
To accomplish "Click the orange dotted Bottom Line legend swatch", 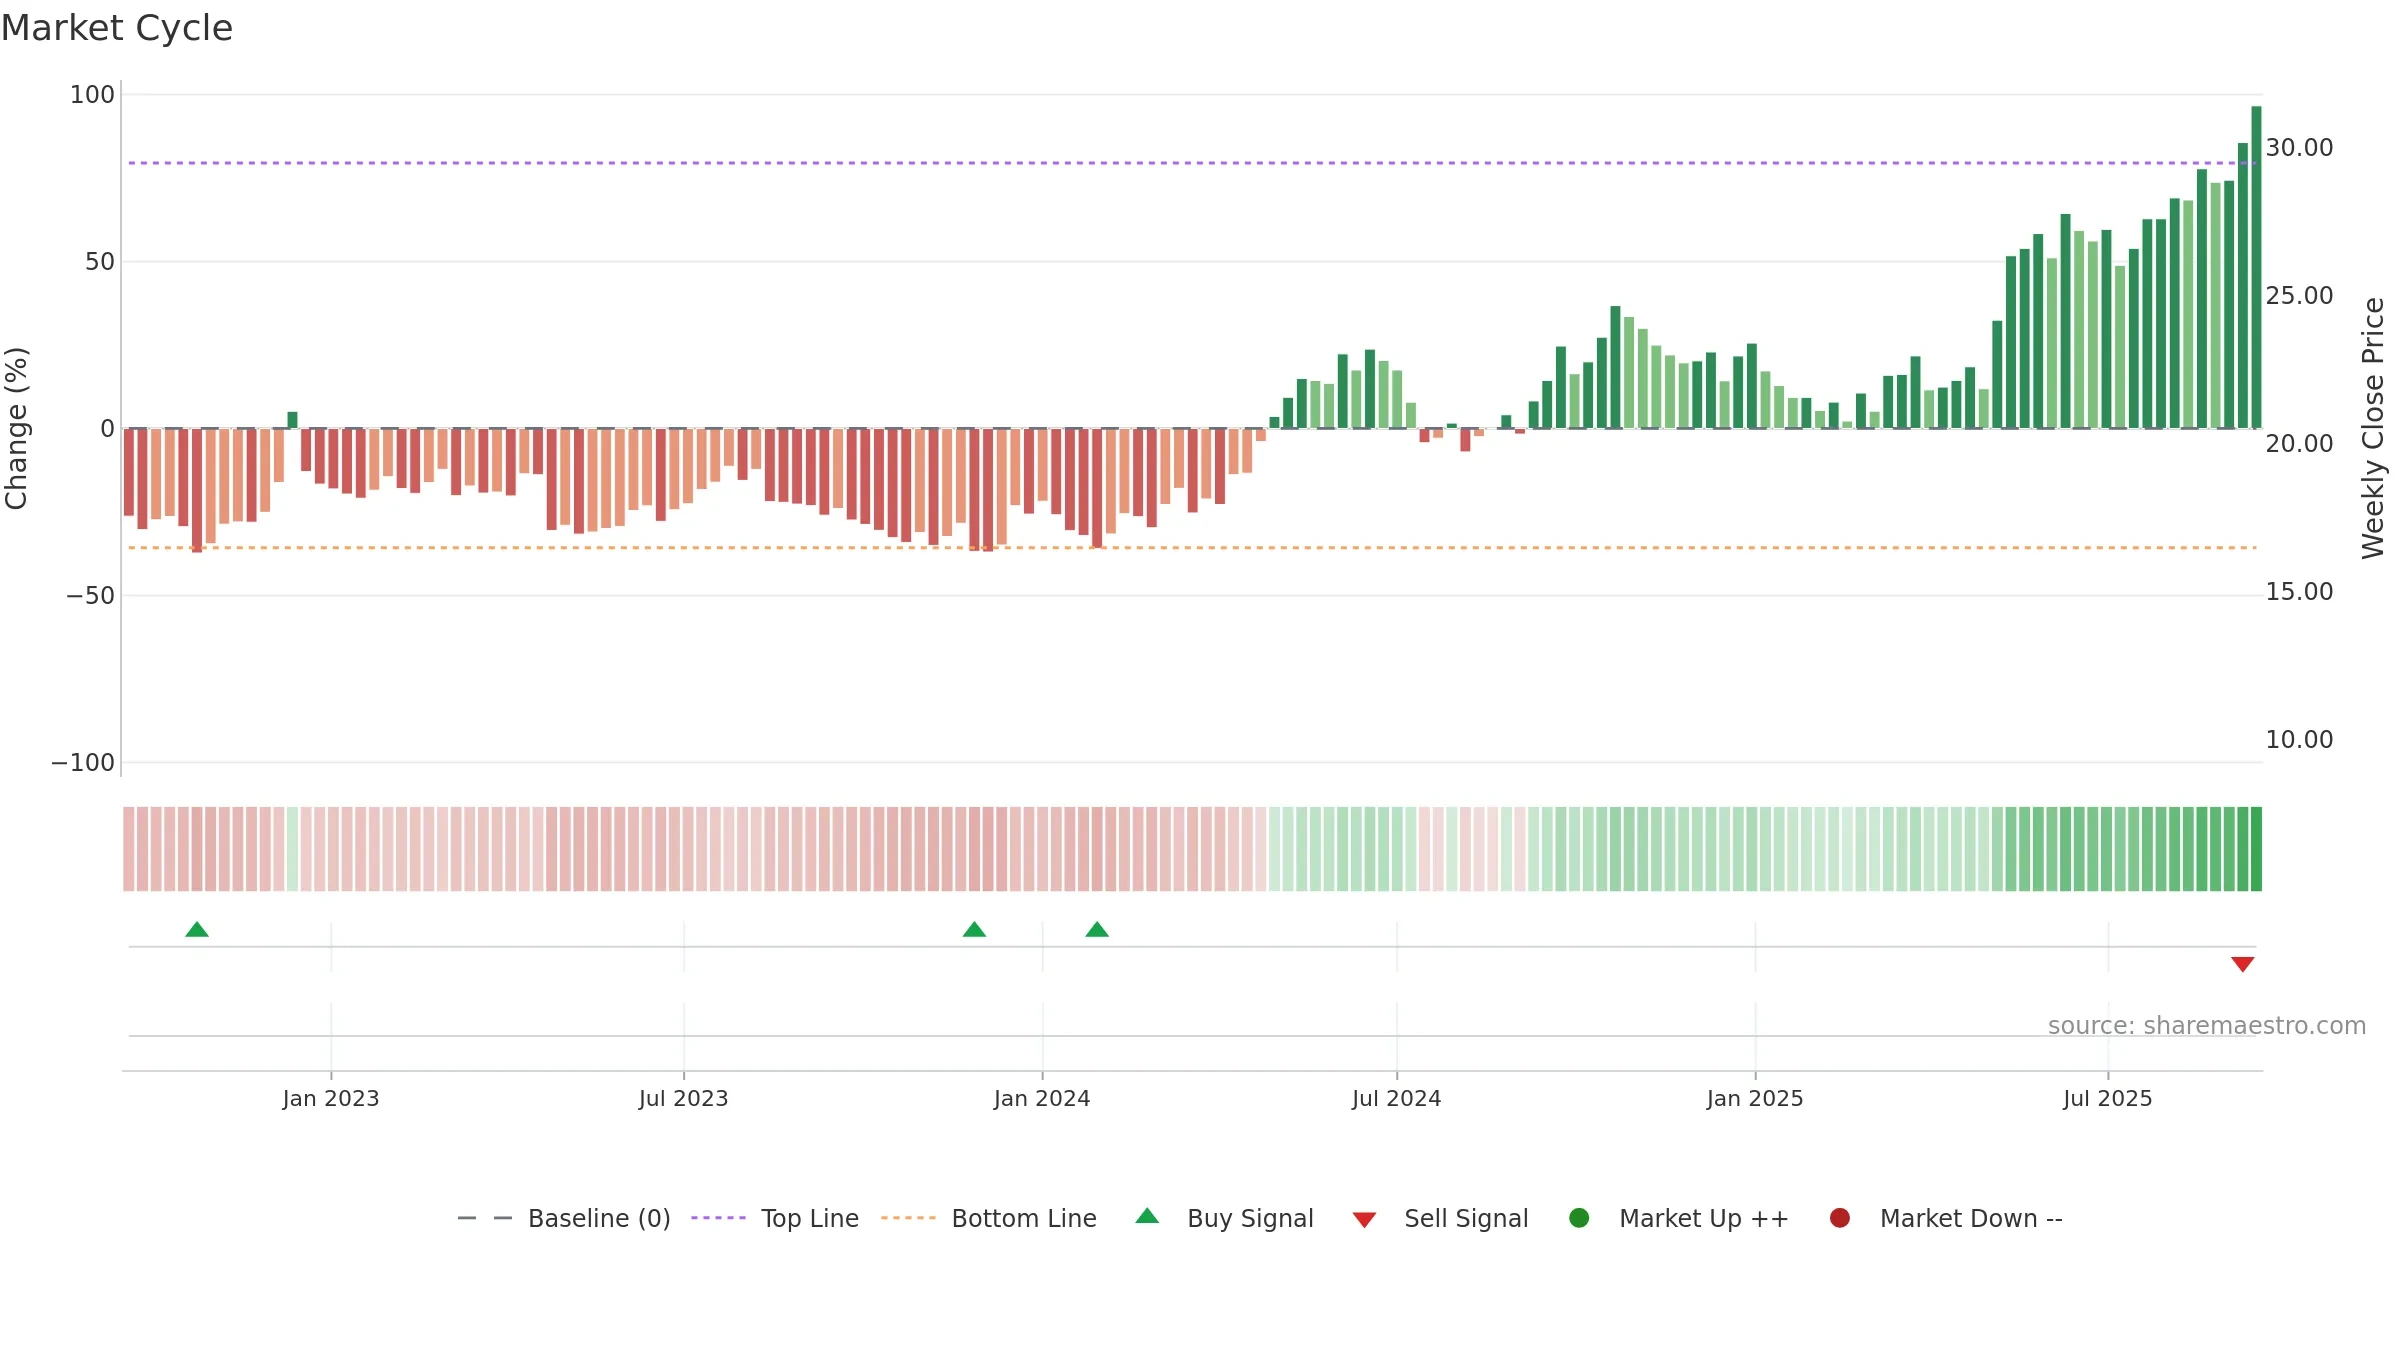I will pos(908,1218).
